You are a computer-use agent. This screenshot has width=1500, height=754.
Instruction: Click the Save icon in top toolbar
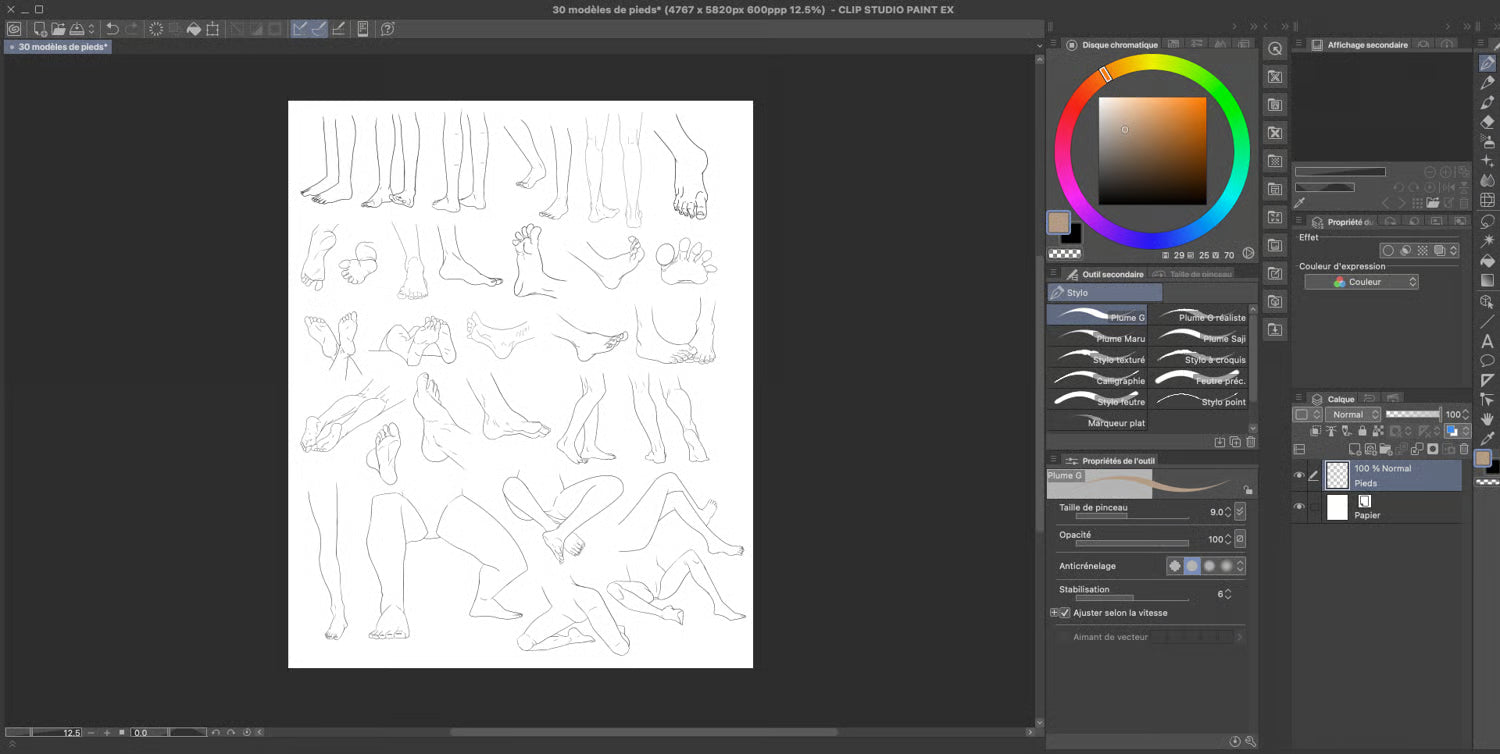tap(76, 29)
